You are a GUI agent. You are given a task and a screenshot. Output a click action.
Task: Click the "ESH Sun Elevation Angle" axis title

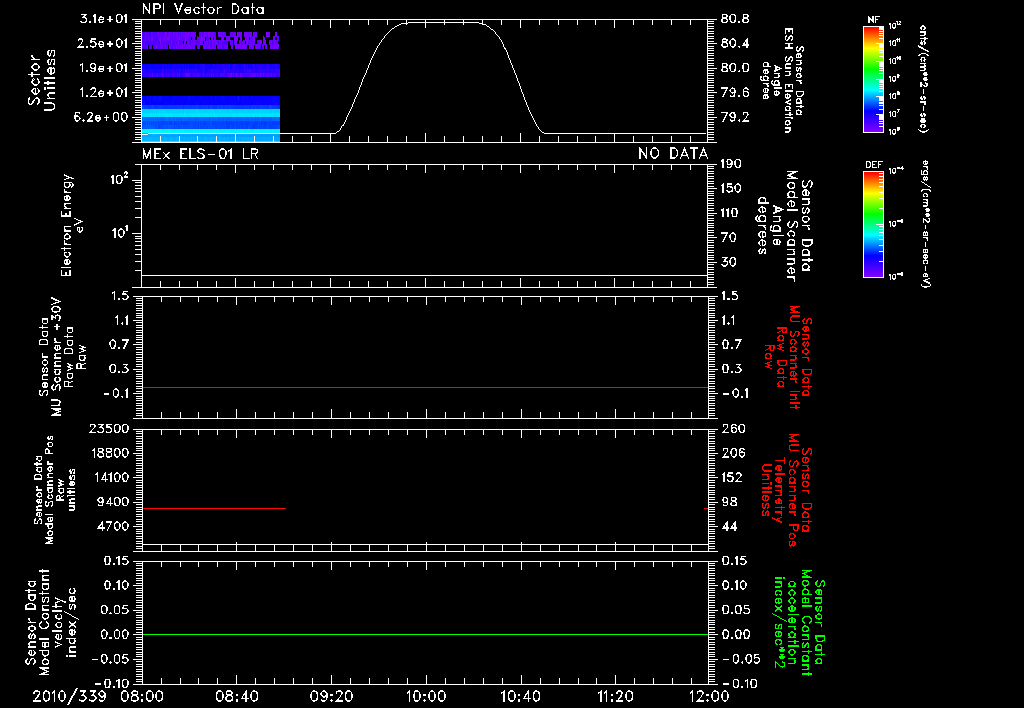[782, 81]
